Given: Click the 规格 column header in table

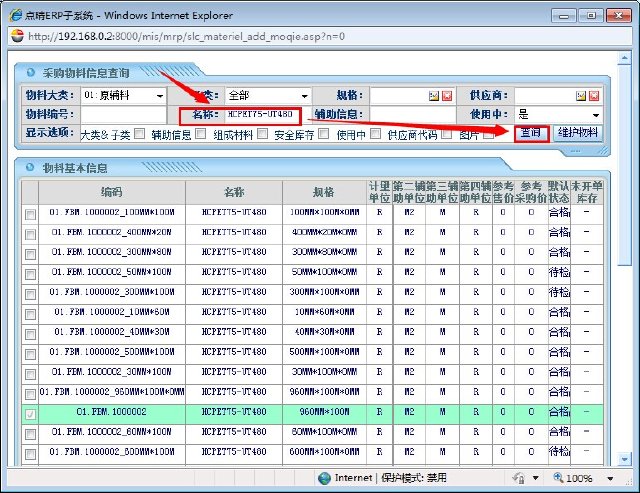Looking at the screenshot, I should coord(323,192).
